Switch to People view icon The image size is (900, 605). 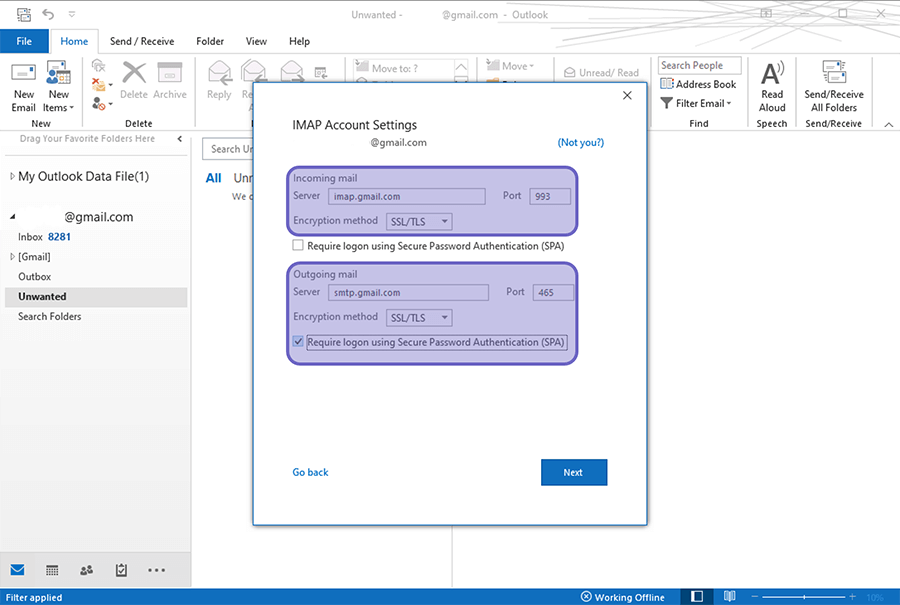tap(87, 570)
